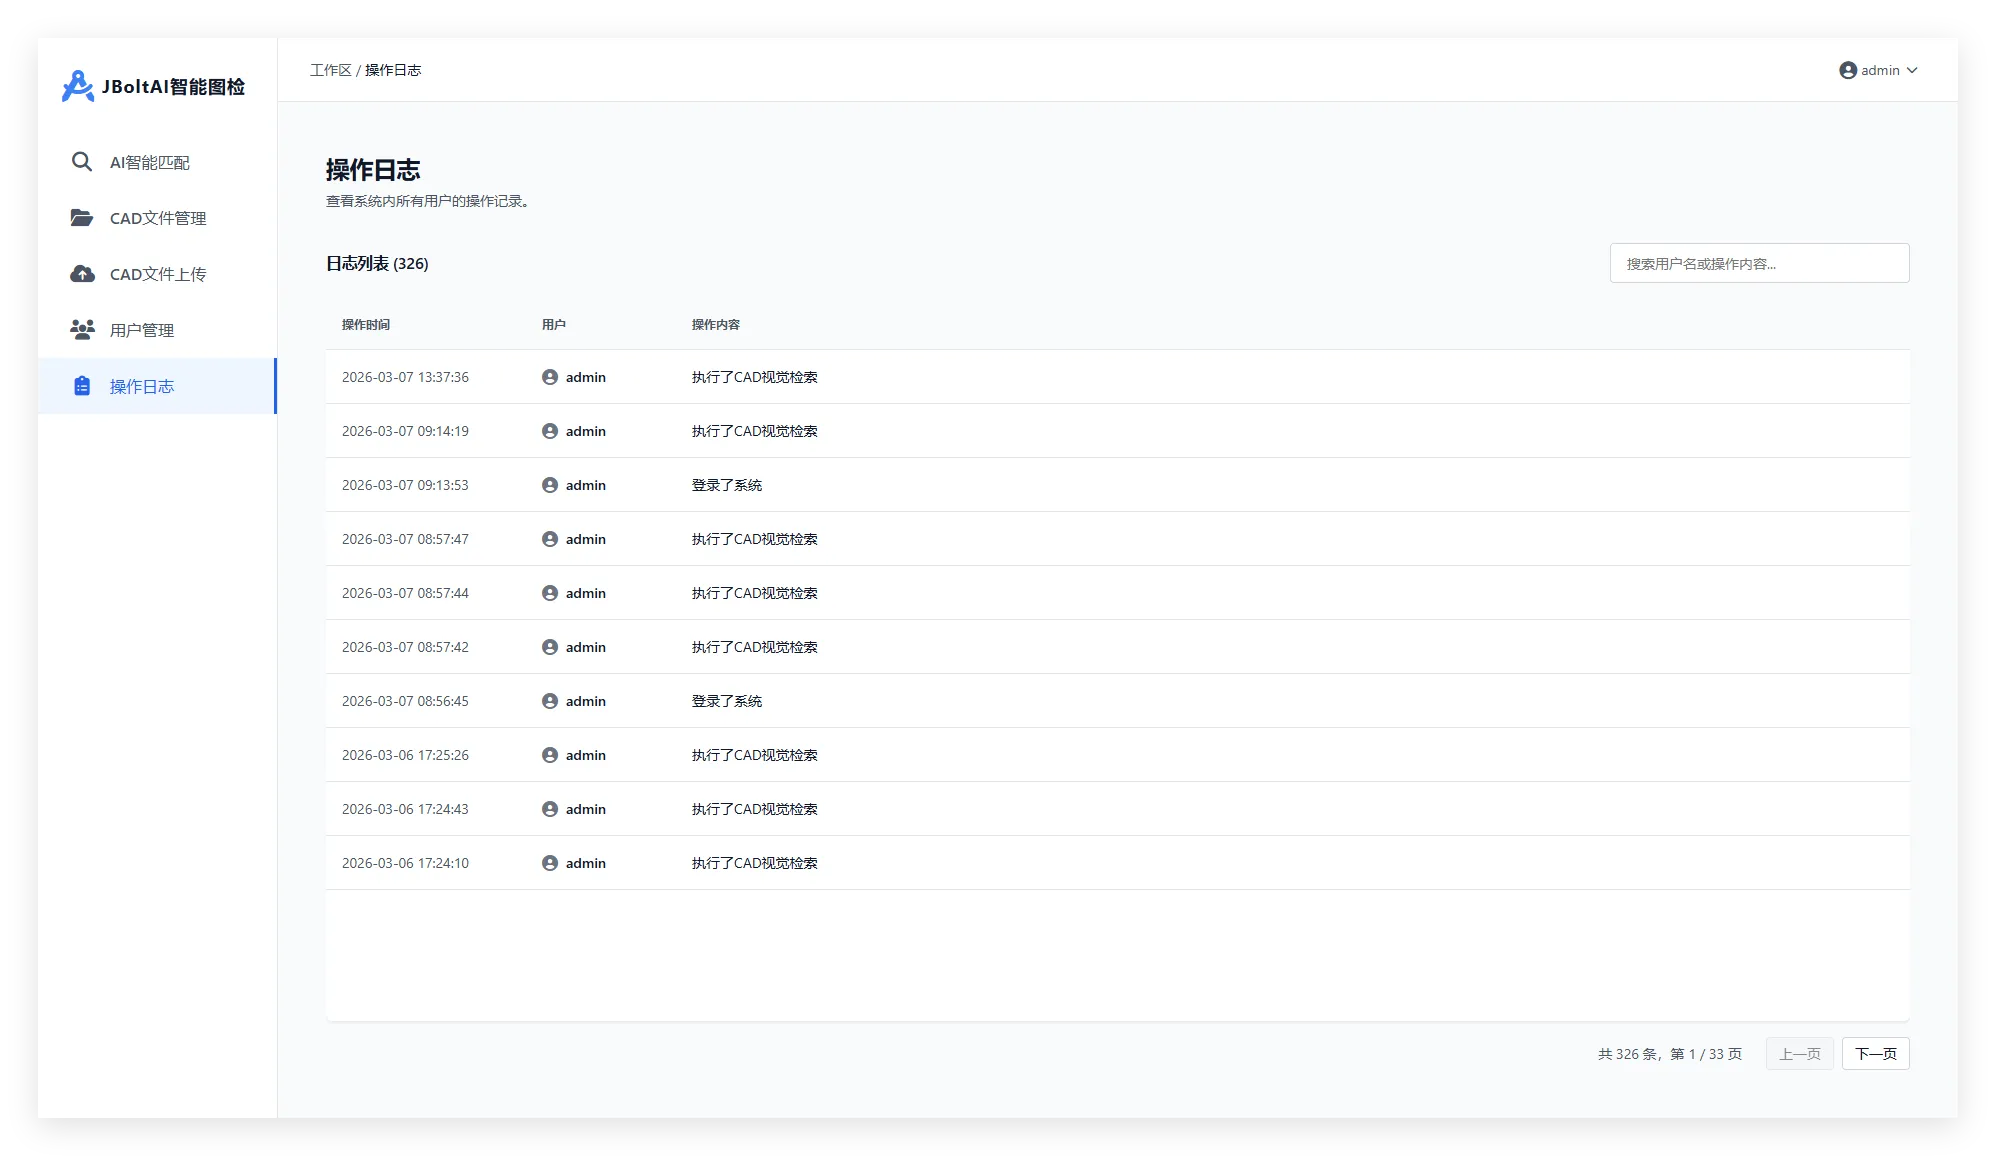The width and height of the screenshot is (1996, 1156).
Task: Click the 上一页 previous page button
Action: pos(1799,1054)
